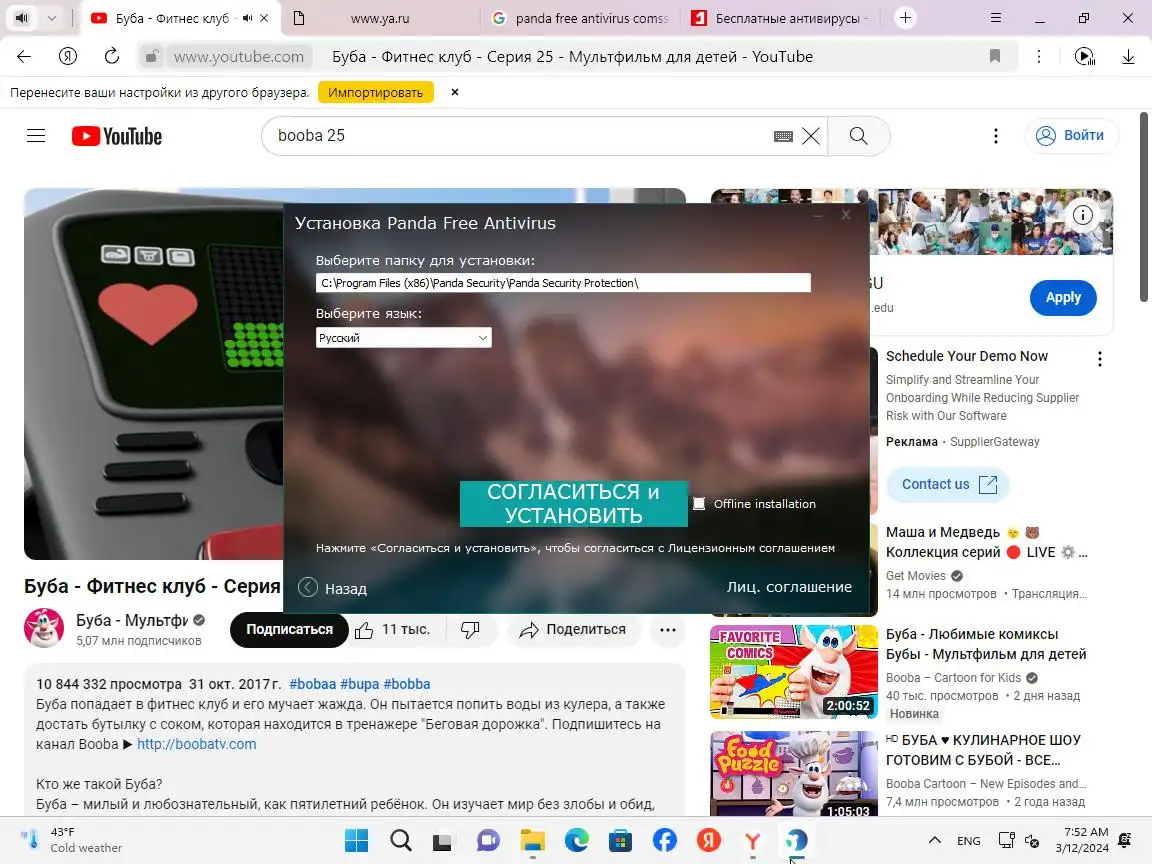Open the YouTube hamburger guide menu
The width and height of the screenshot is (1152, 864).
36,136
